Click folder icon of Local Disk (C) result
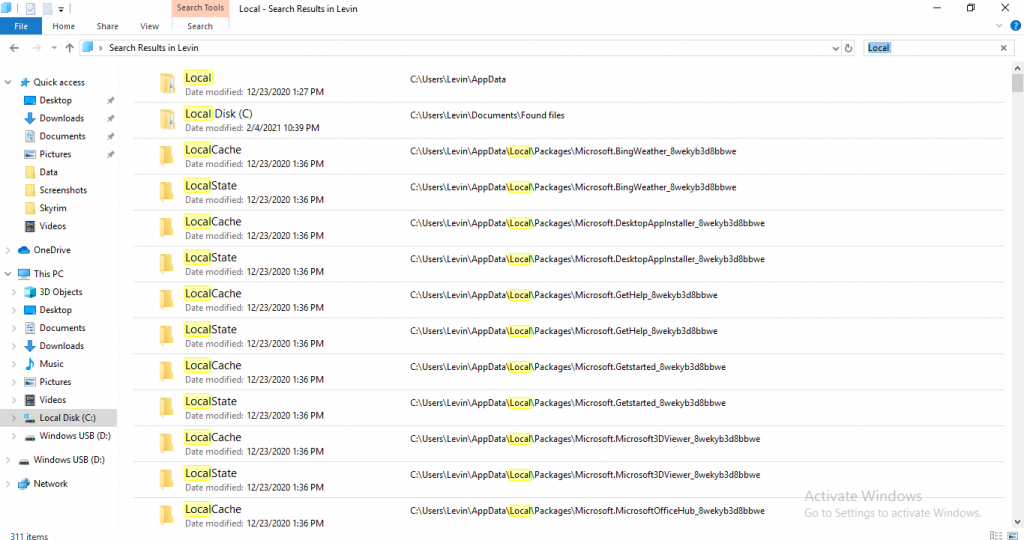The image size is (1024, 540). click(x=167, y=119)
